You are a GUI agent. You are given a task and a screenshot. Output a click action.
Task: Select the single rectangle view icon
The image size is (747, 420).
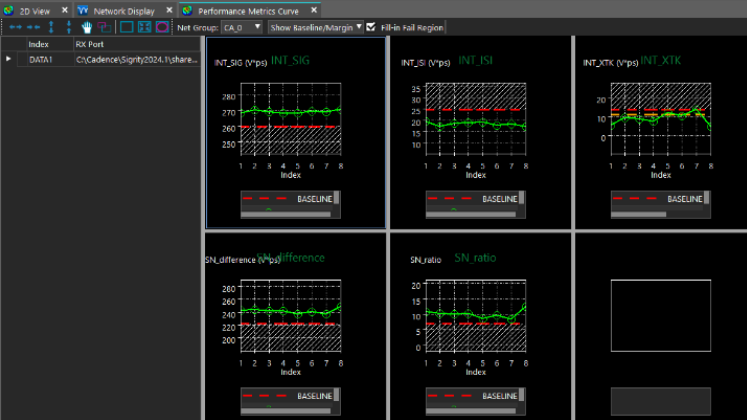(126, 27)
